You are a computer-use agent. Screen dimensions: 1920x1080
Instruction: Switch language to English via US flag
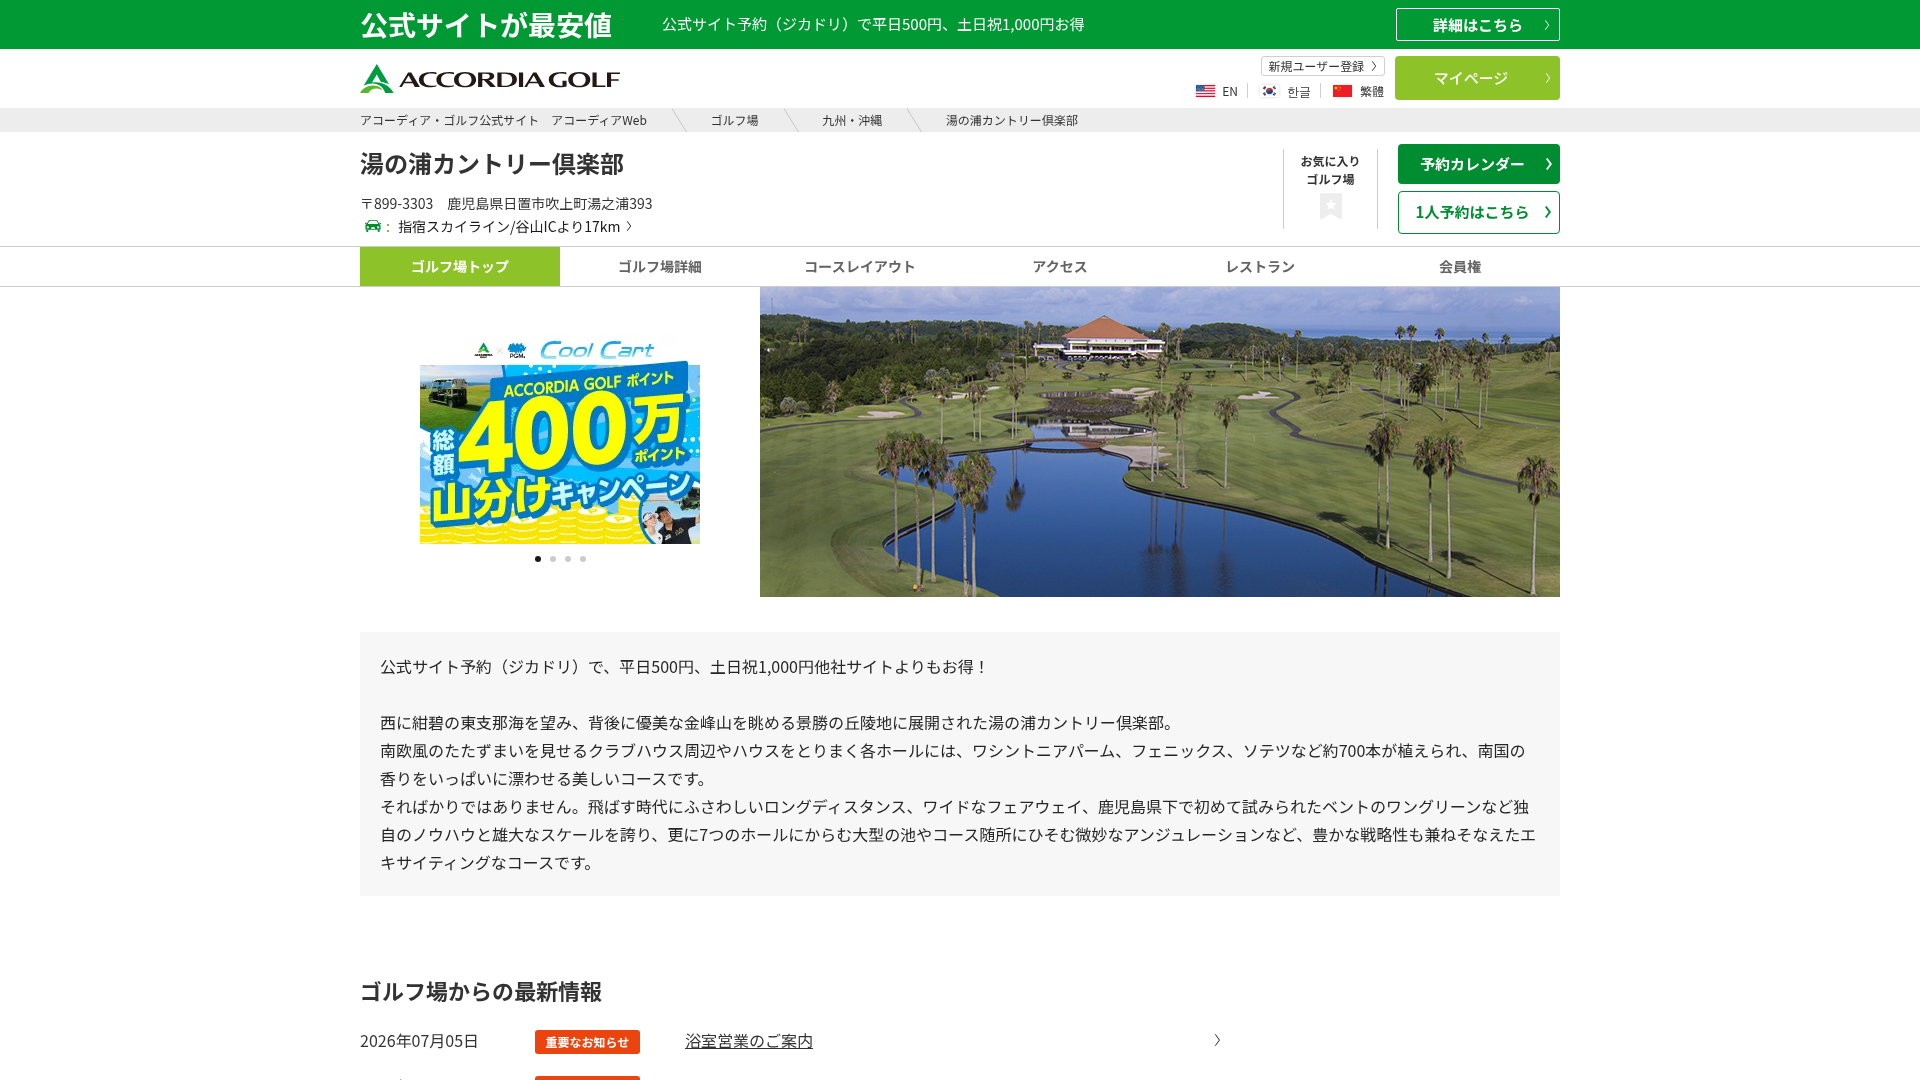tap(1205, 91)
